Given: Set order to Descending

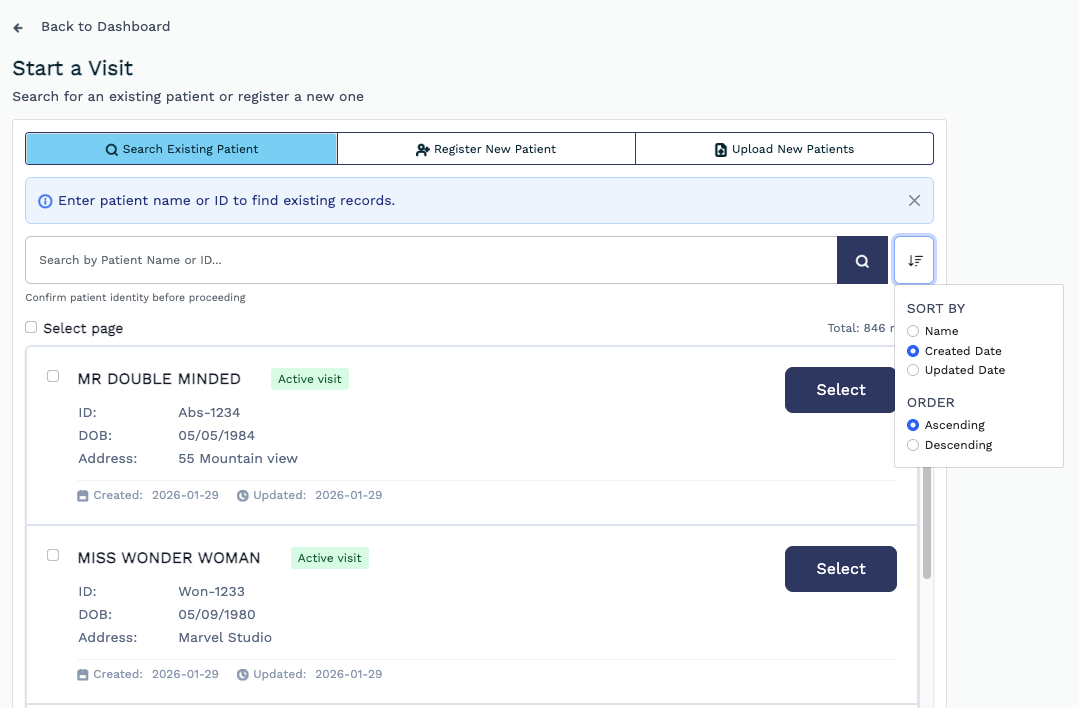Looking at the screenshot, I should click(913, 445).
